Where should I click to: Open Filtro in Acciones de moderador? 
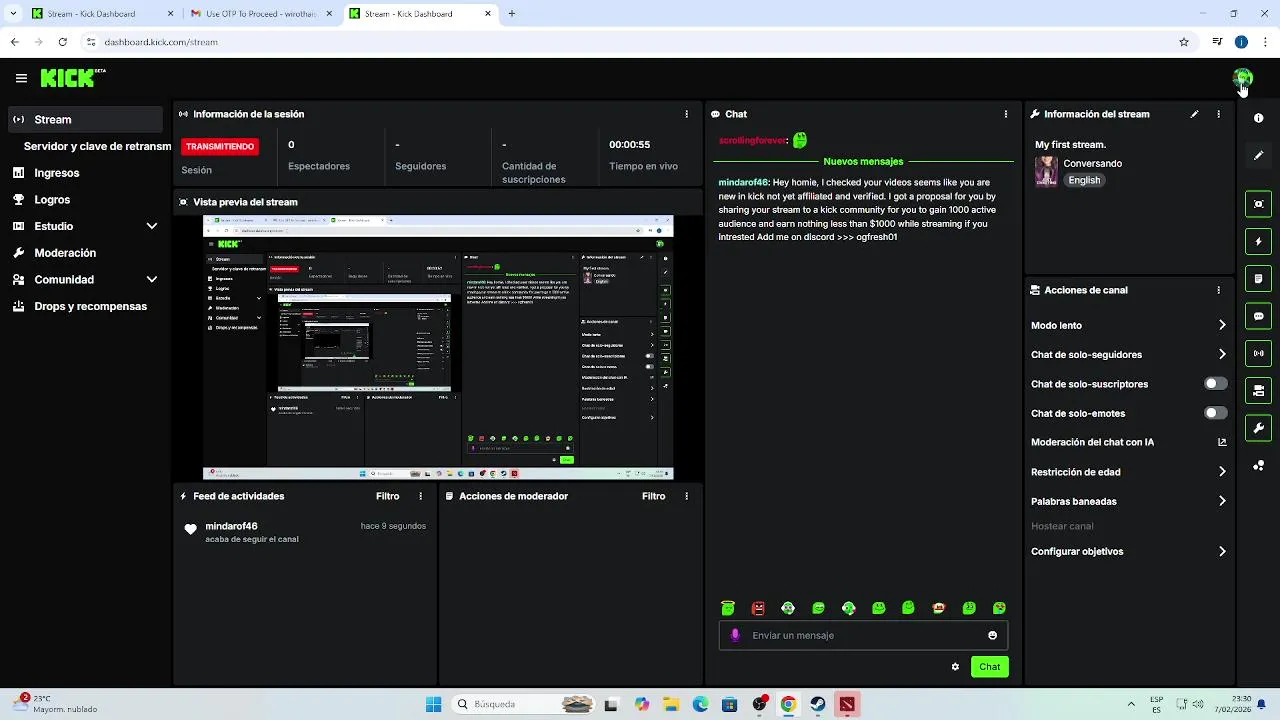[x=653, y=496]
